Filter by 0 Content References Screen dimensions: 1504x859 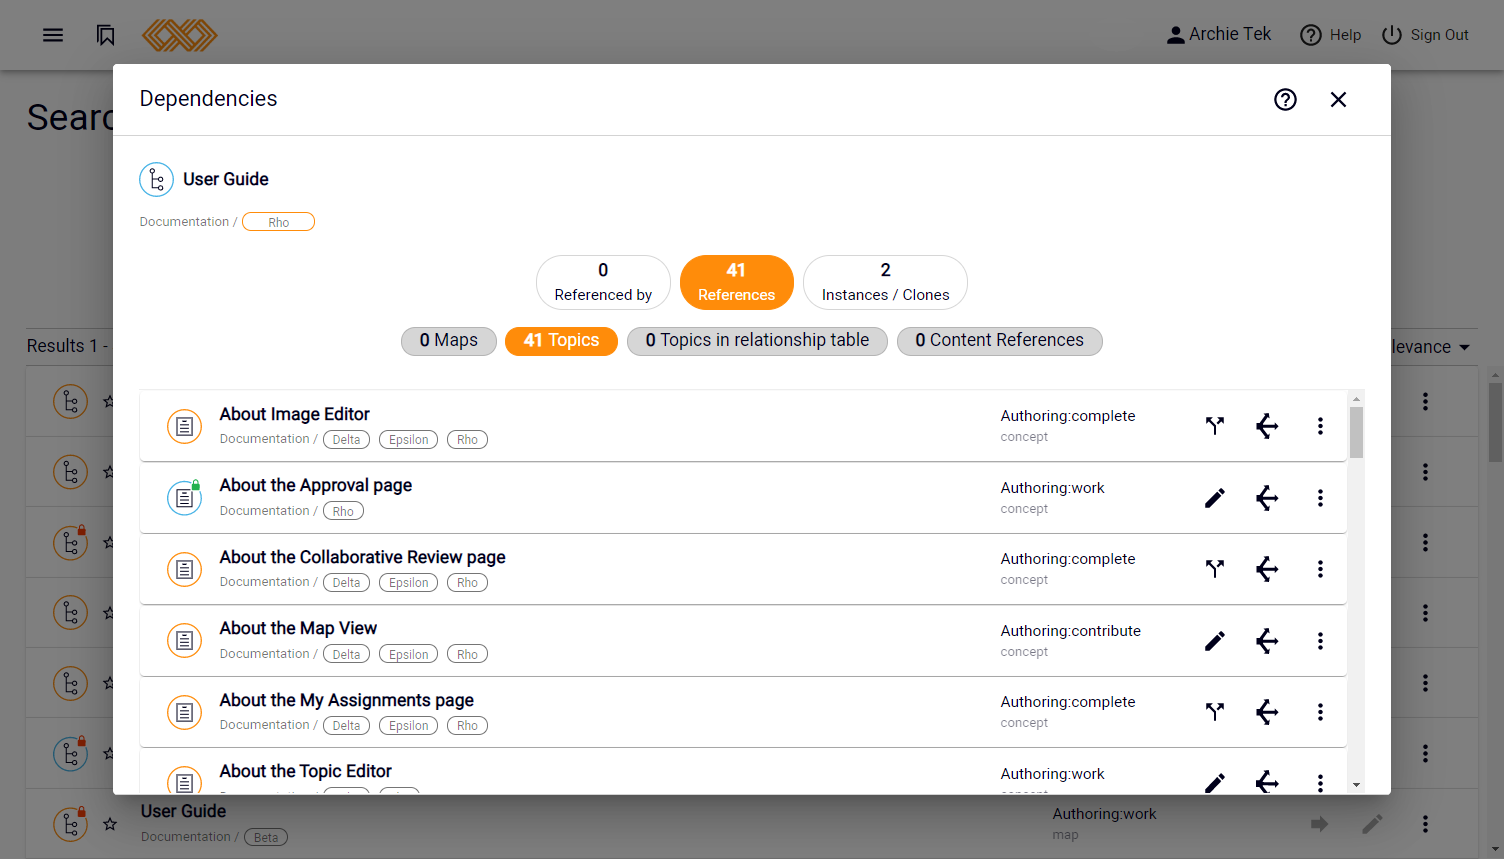[999, 341]
